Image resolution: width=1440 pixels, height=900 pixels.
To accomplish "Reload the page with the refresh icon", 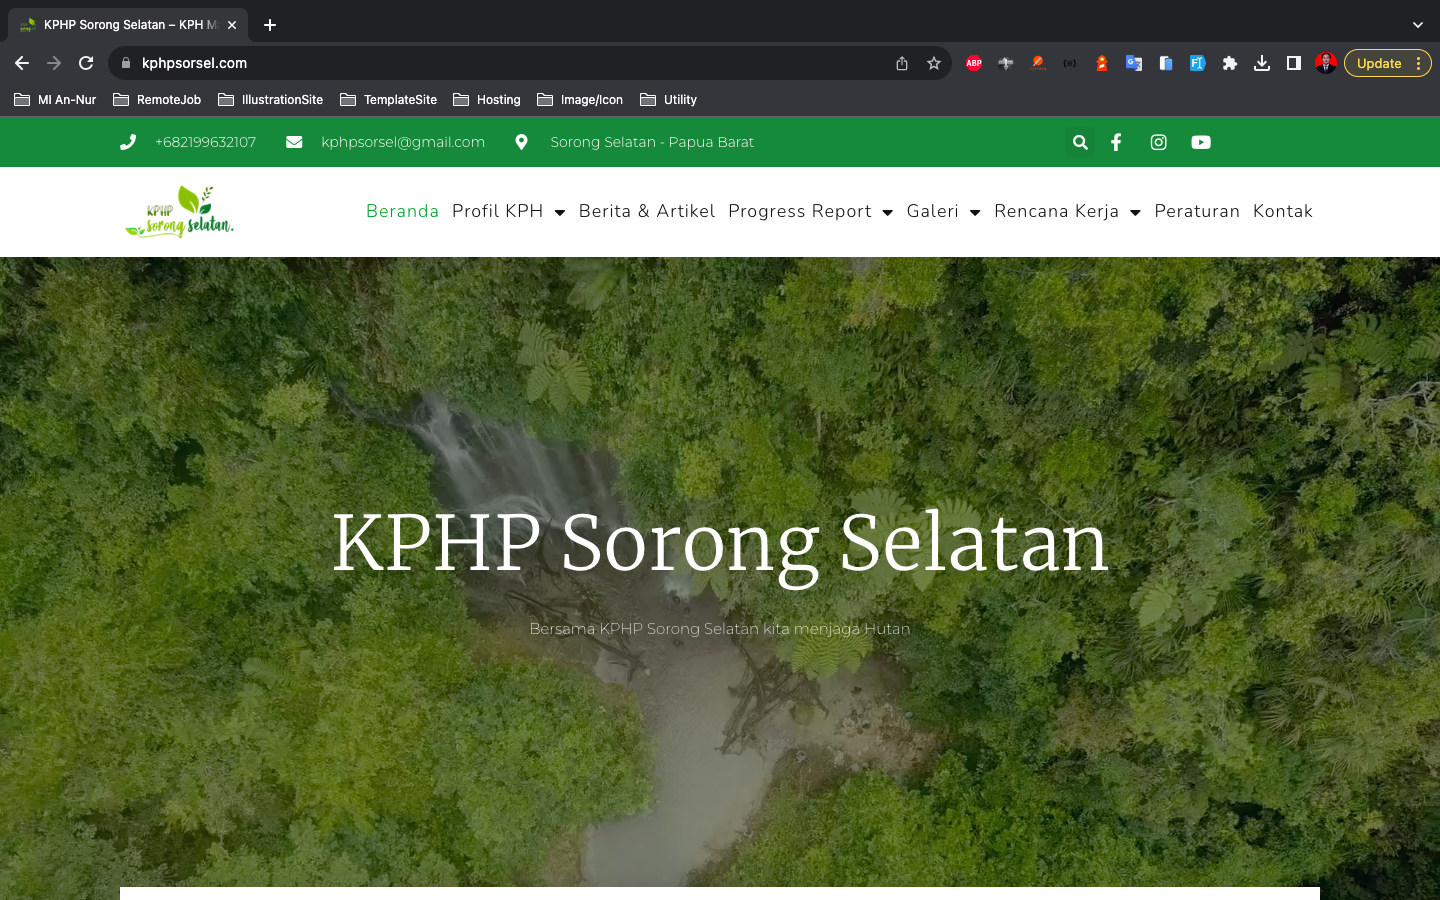I will point(86,63).
